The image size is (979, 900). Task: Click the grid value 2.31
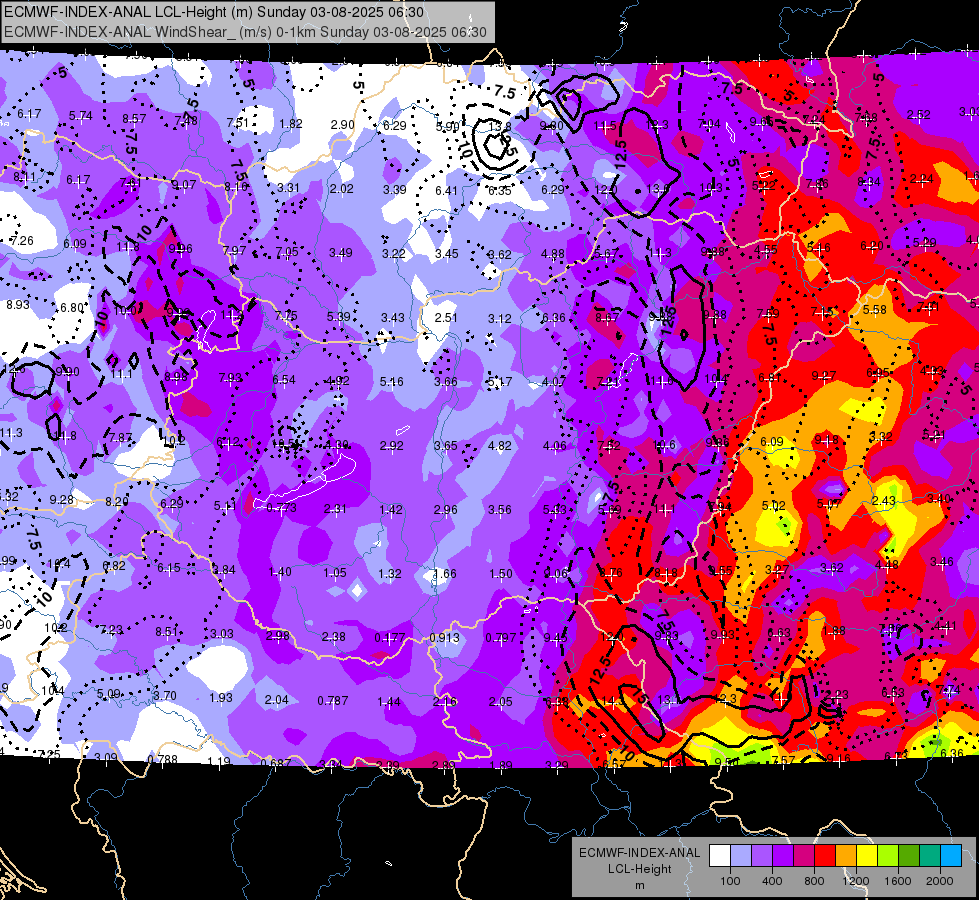coord(336,509)
